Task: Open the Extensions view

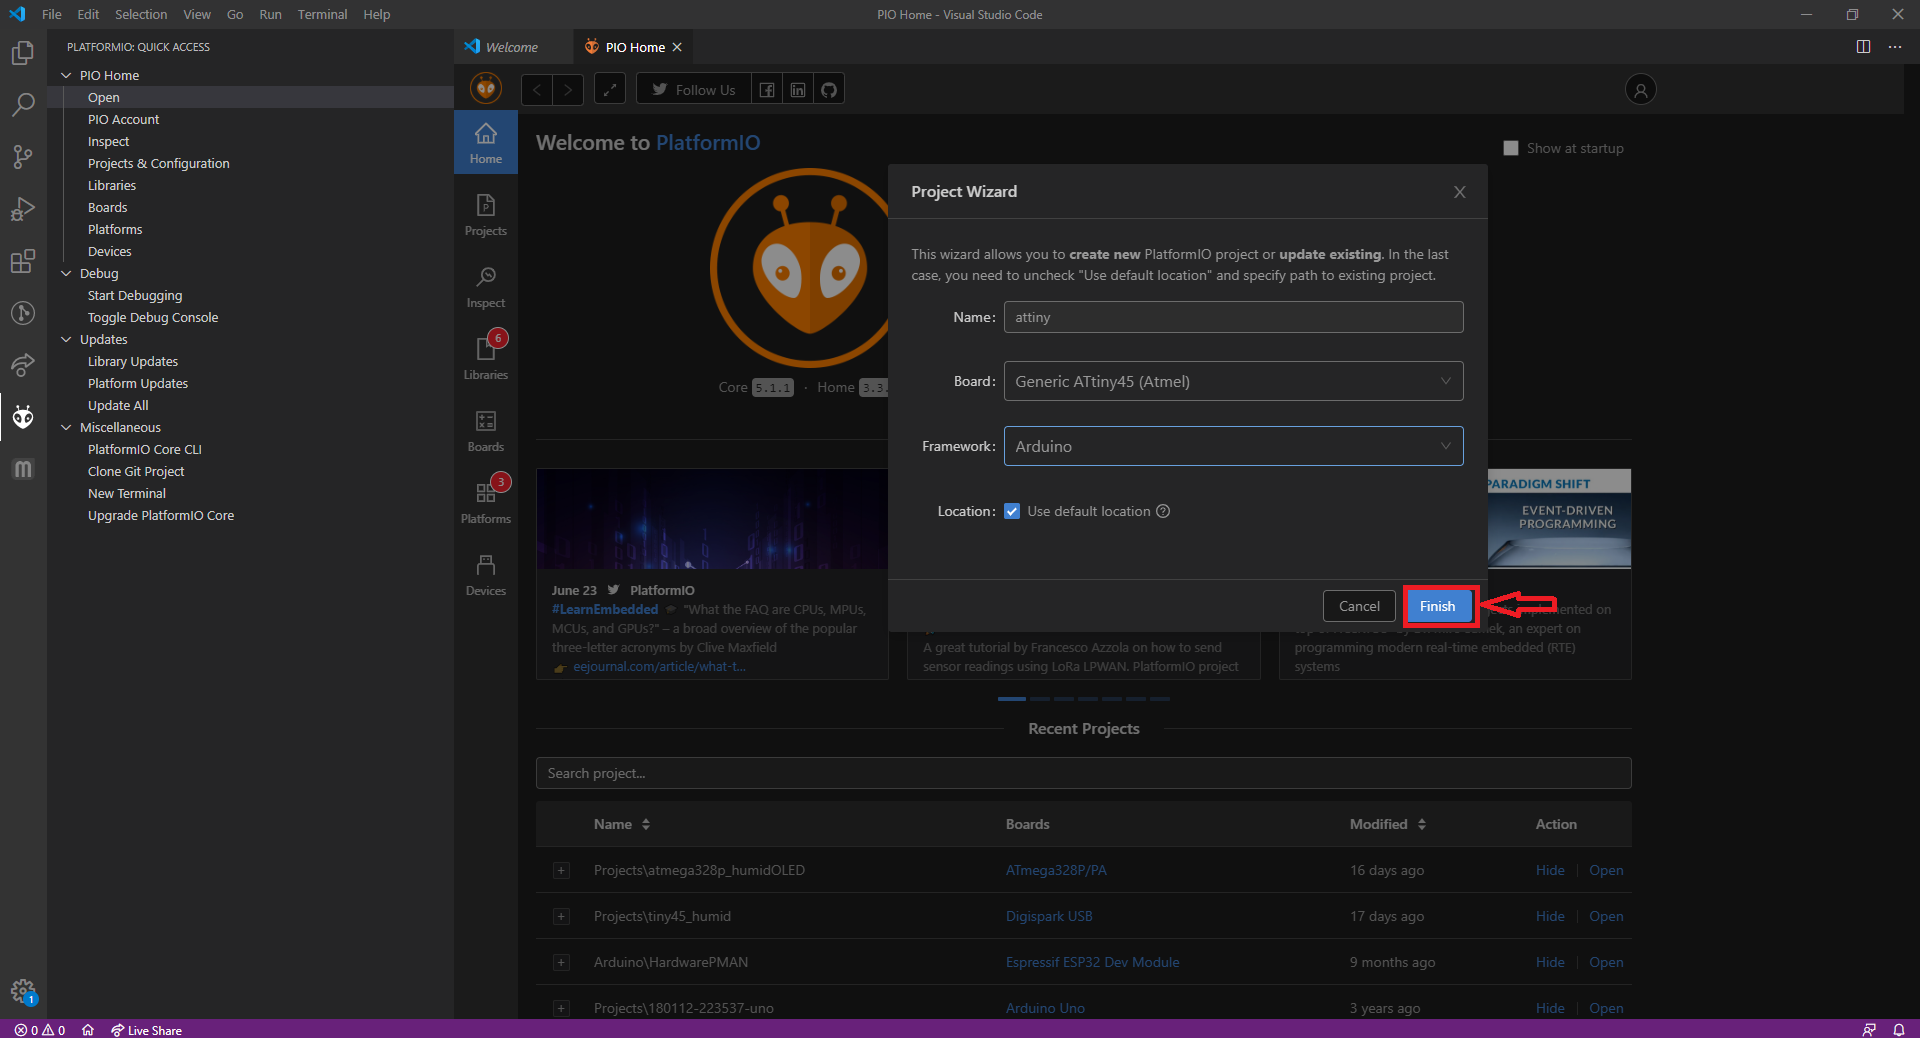Action: coord(23,261)
